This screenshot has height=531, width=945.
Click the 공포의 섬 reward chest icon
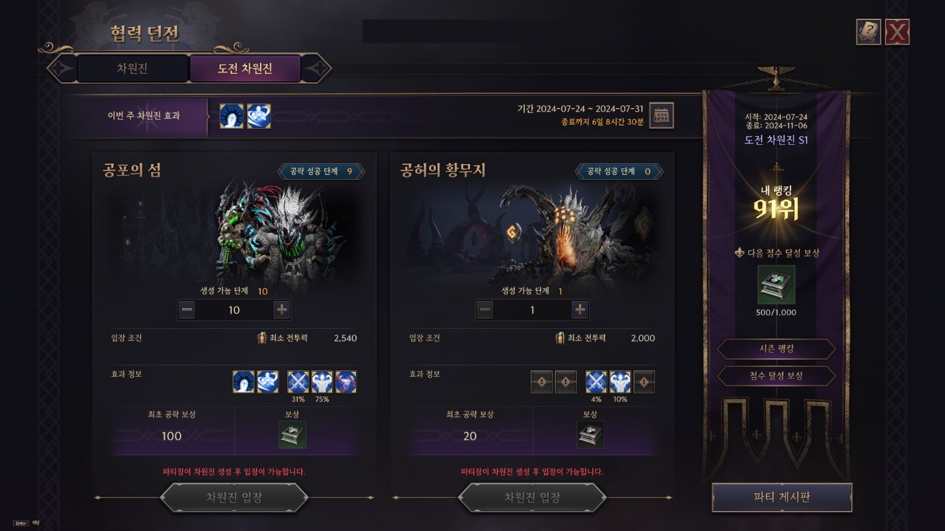coord(292,435)
